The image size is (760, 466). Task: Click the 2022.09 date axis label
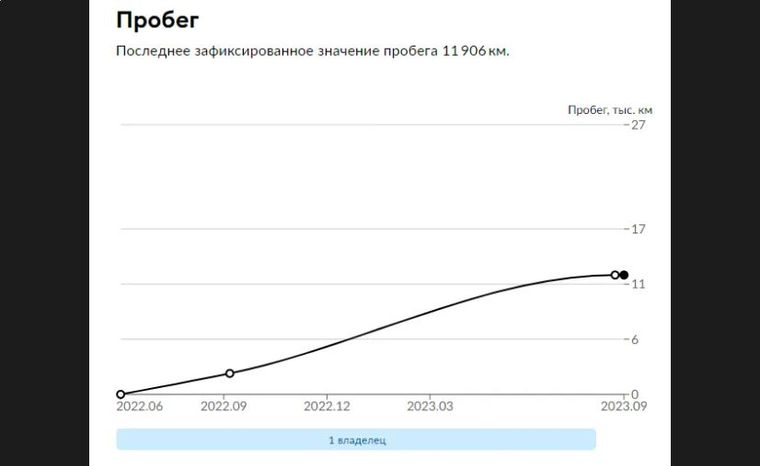224,406
